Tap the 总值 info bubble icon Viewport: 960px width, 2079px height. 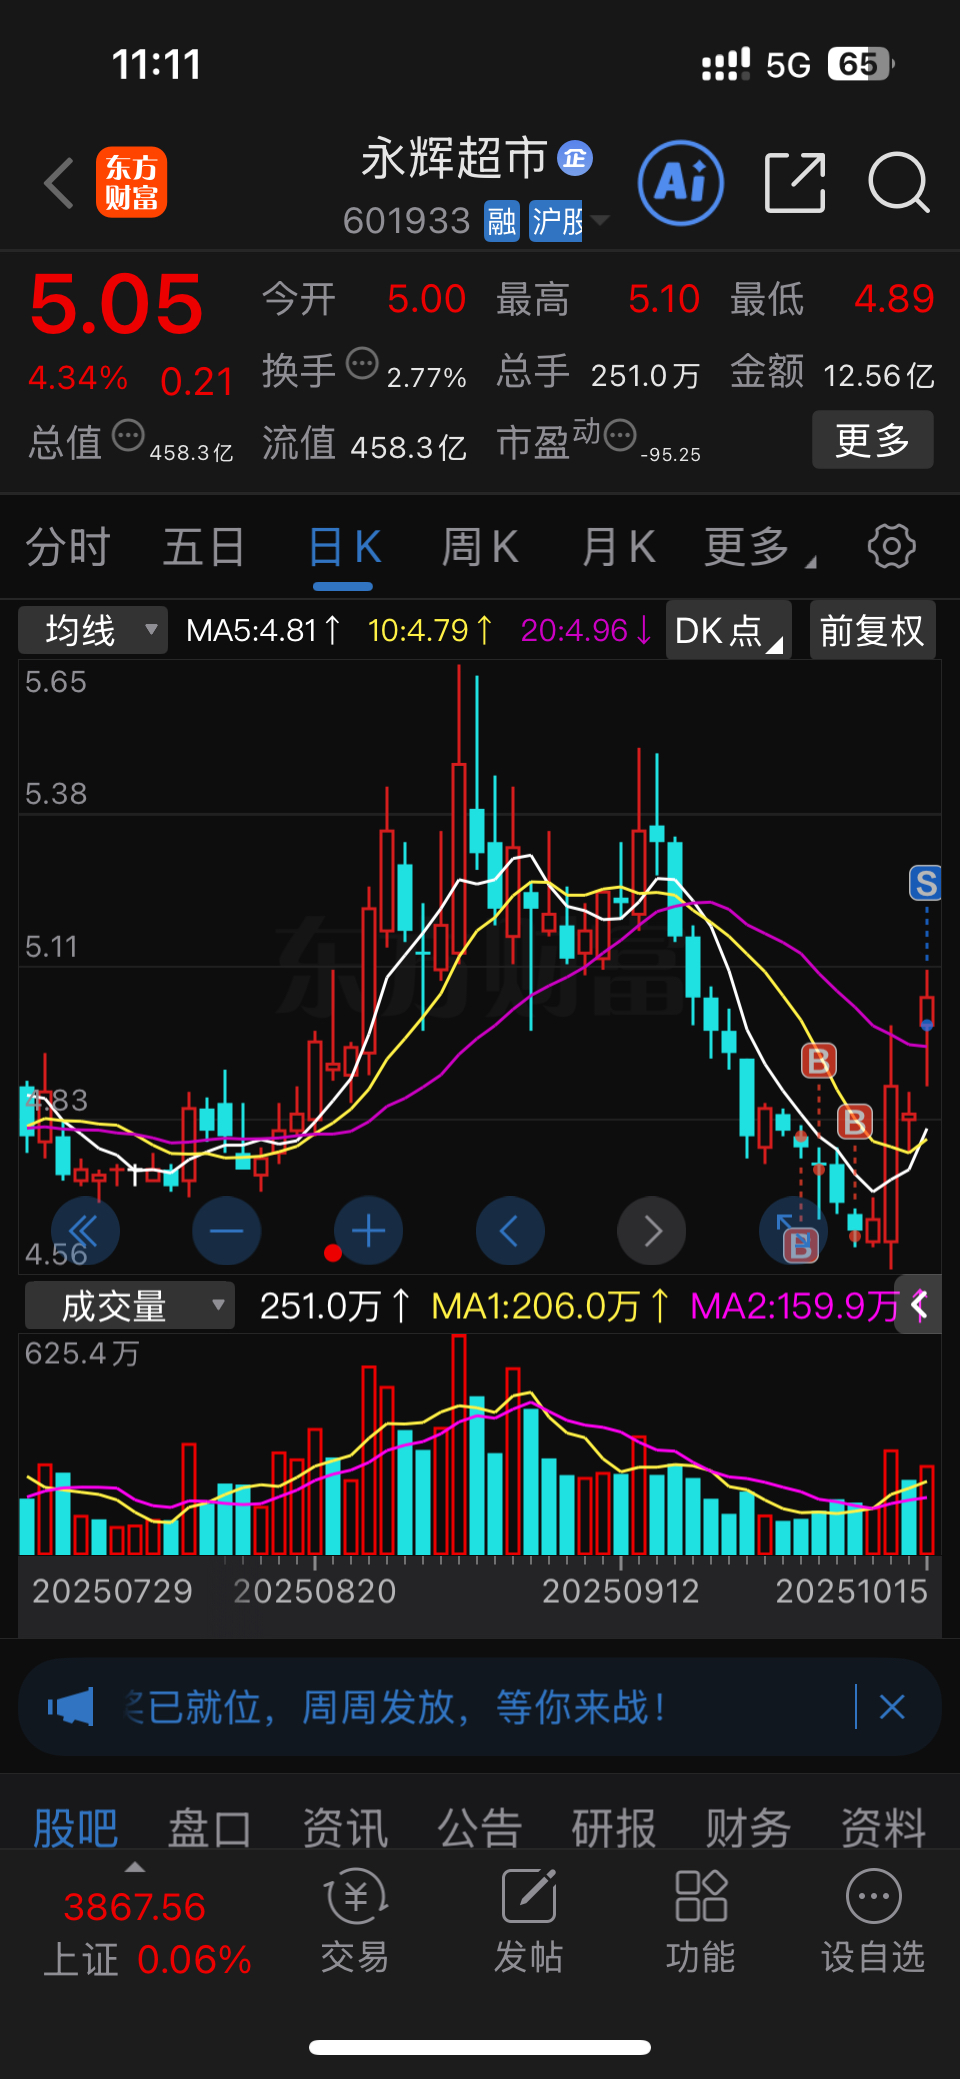pyautogui.click(x=128, y=436)
